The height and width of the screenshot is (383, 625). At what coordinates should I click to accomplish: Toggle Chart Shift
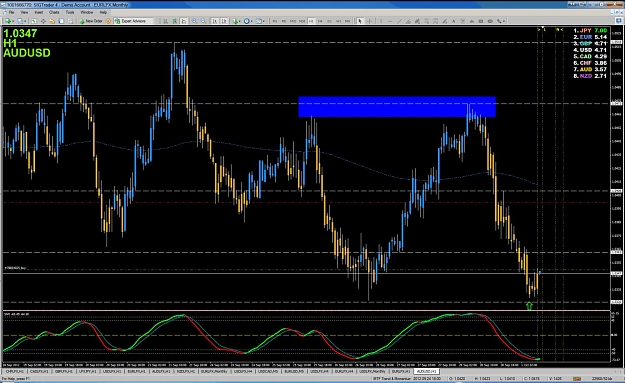(224, 21)
